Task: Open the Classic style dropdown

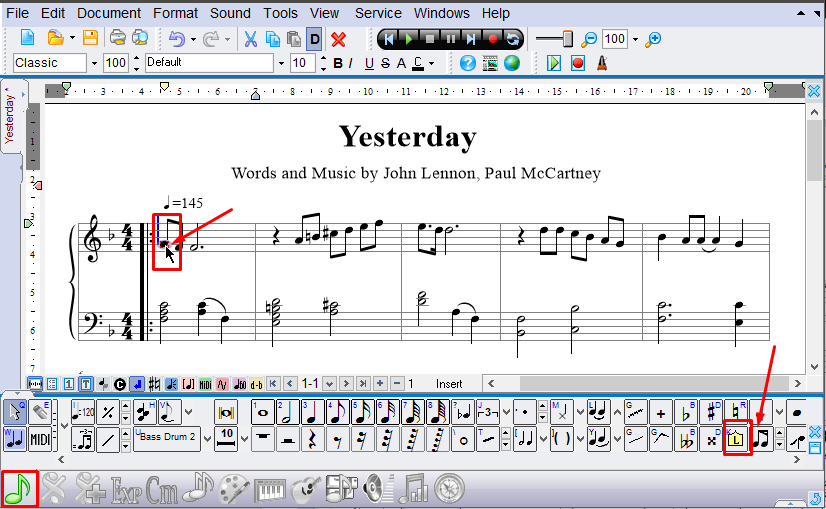Action: [94, 63]
